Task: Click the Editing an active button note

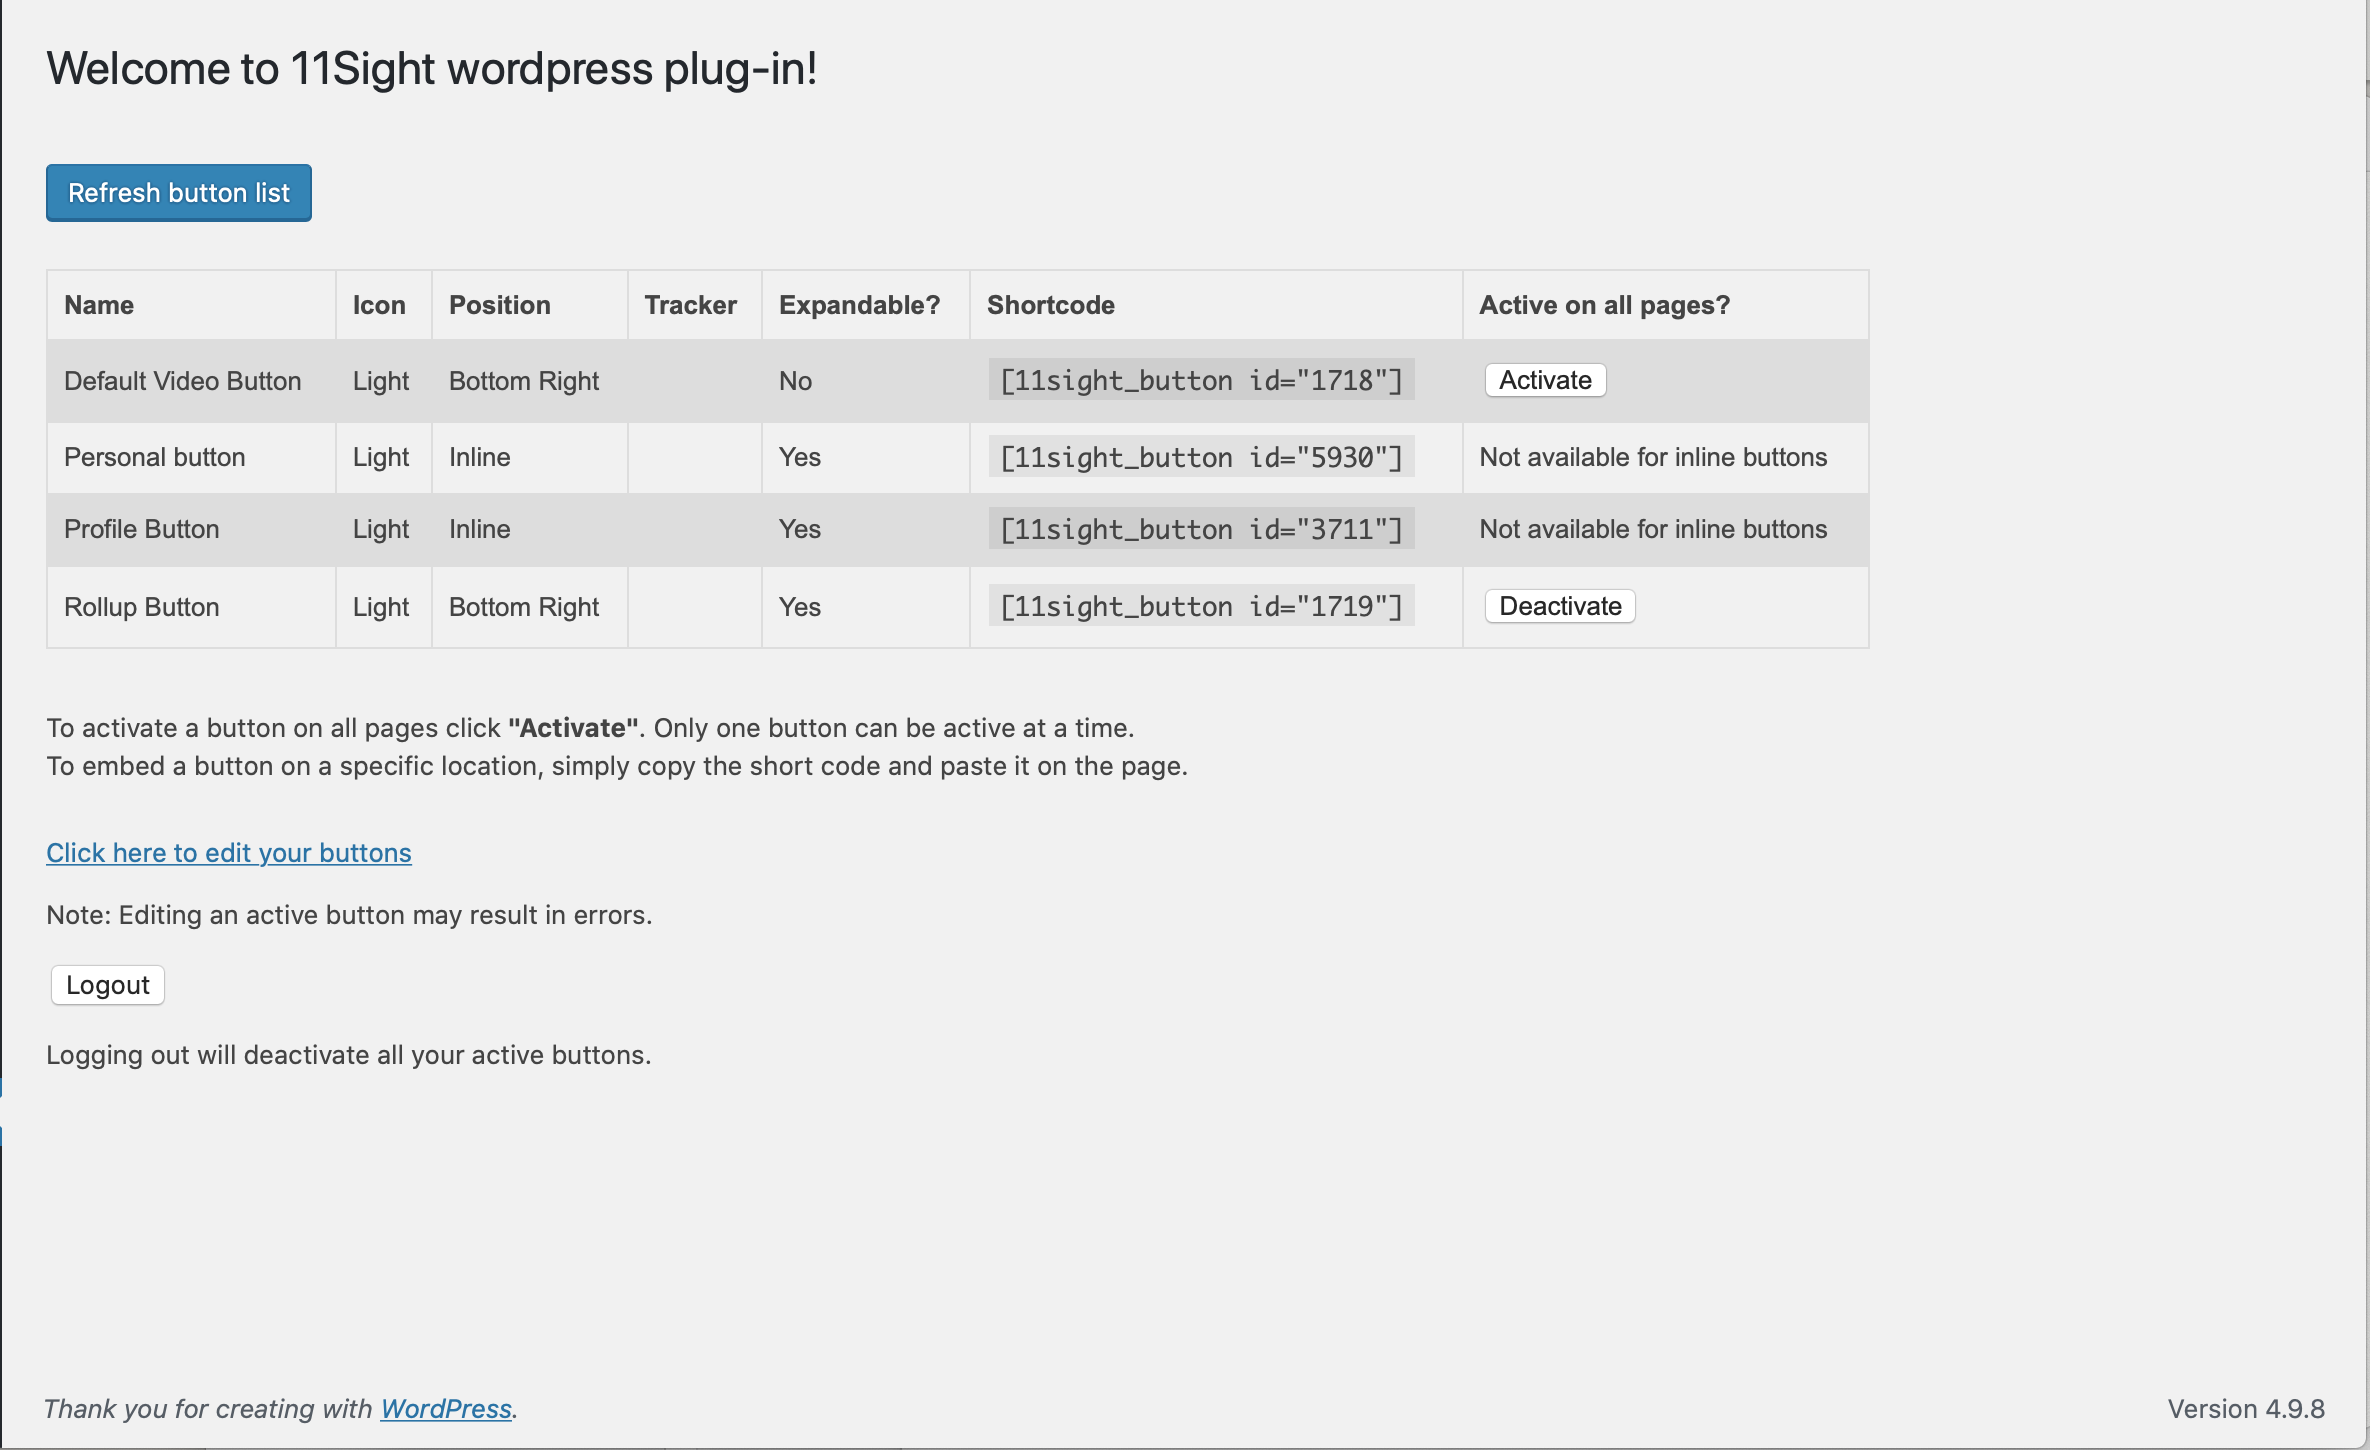Action: point(349,915)
